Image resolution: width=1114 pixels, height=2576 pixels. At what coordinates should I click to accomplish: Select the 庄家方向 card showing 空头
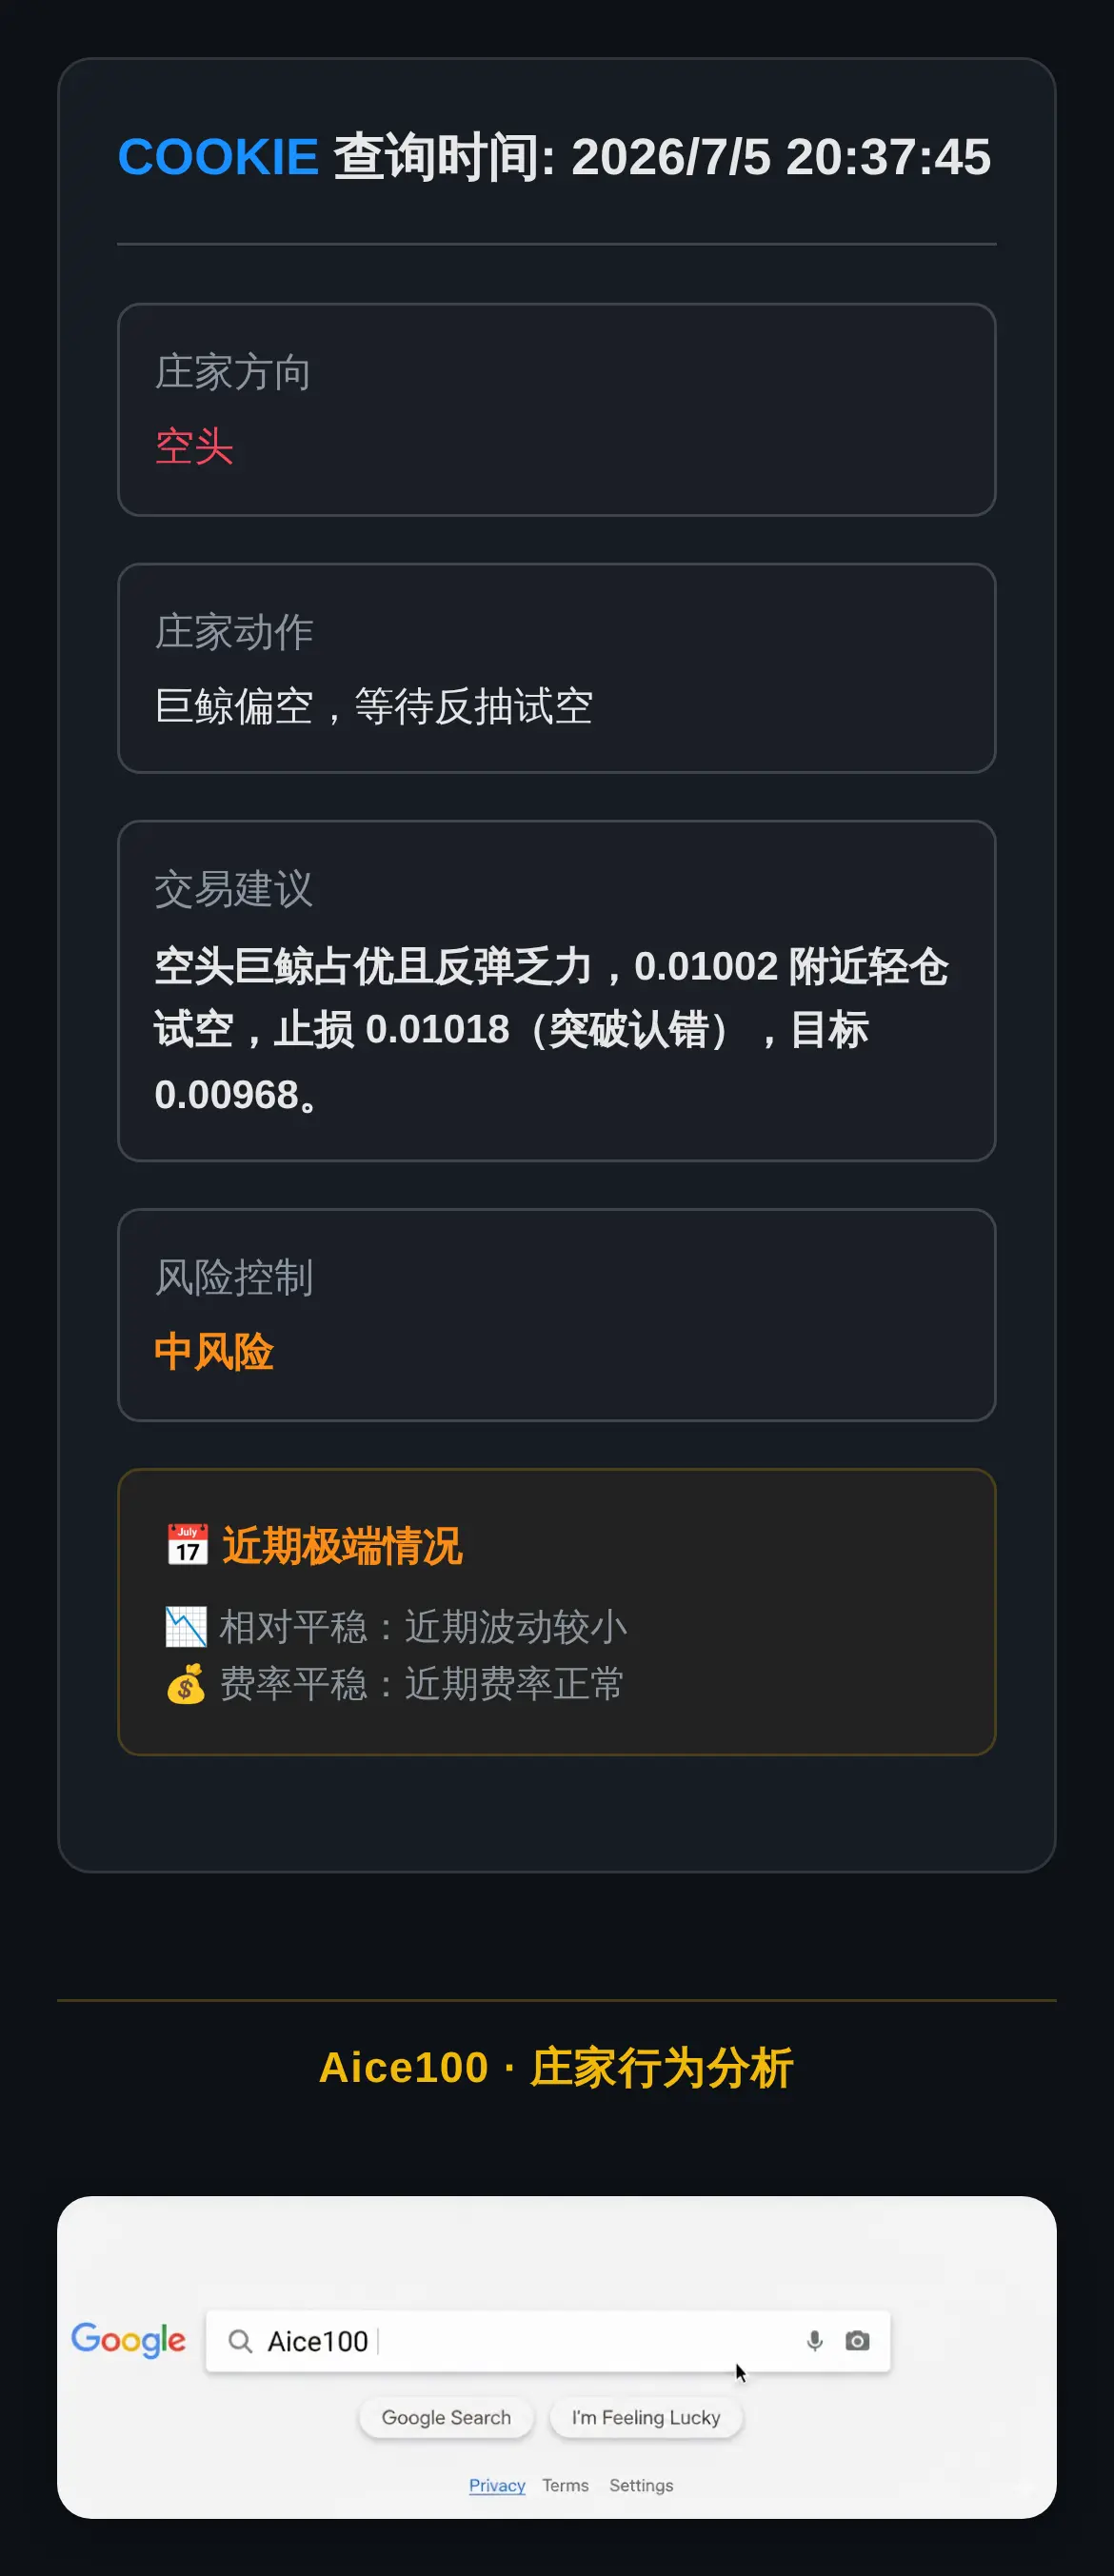(556, 410)
